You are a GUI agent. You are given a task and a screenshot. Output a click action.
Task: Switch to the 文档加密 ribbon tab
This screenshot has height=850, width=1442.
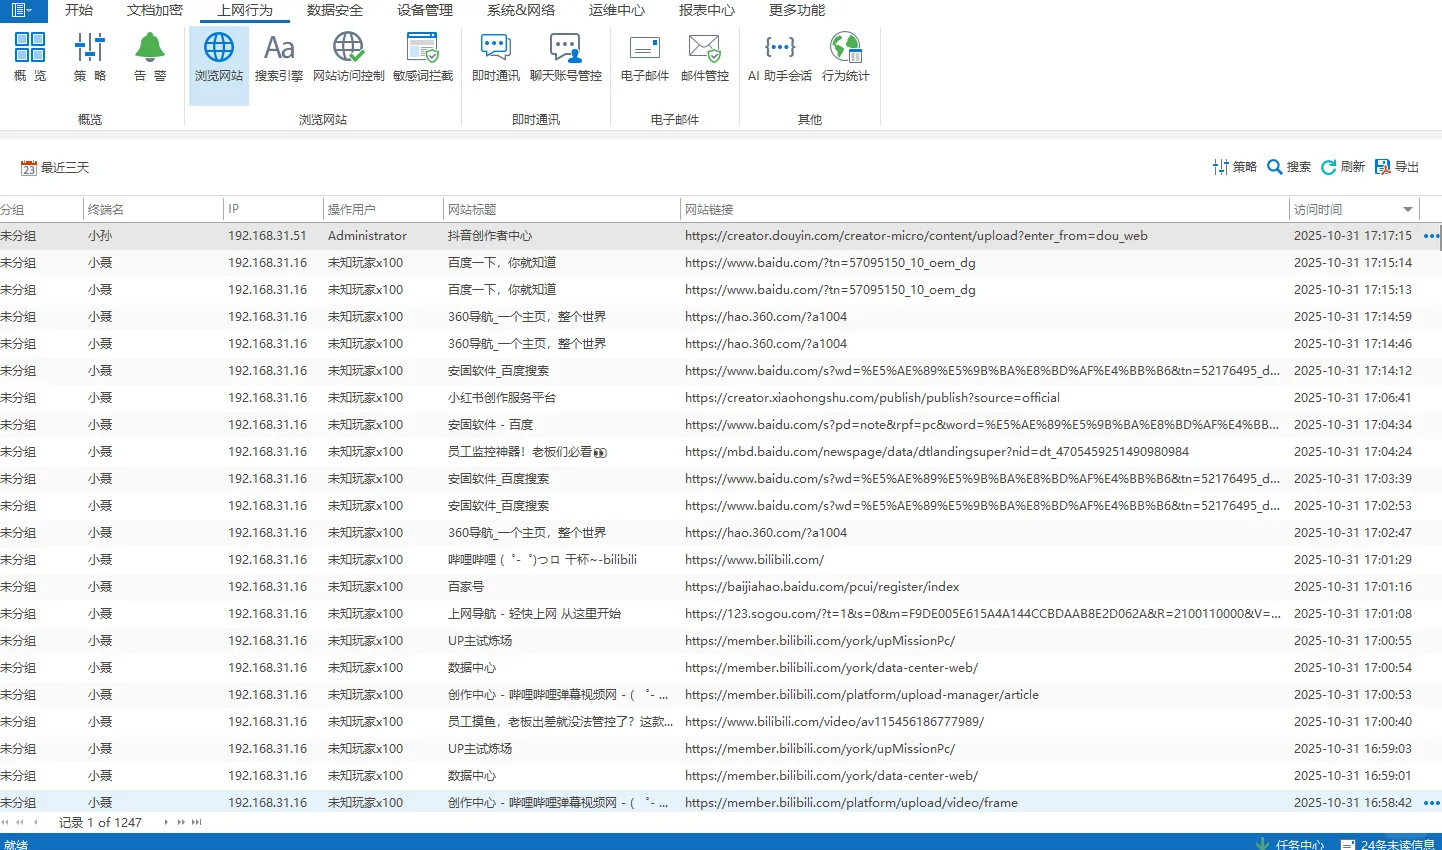pos(155,10)
